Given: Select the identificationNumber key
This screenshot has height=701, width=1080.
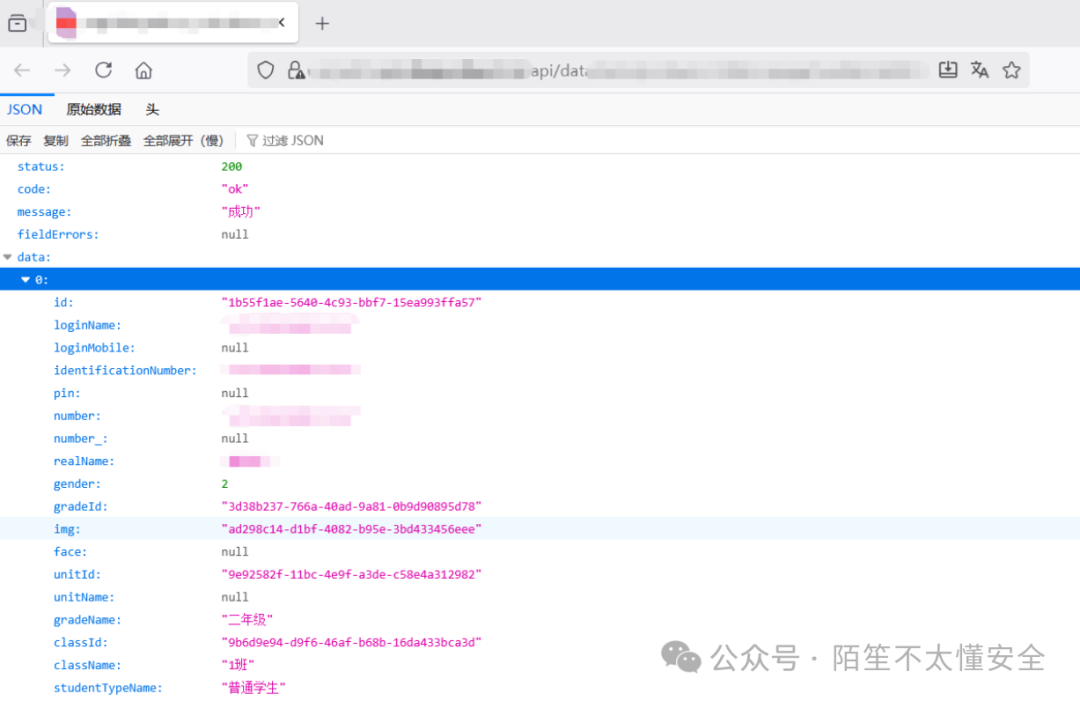Looking at the screenshot, I should [125, 370].
